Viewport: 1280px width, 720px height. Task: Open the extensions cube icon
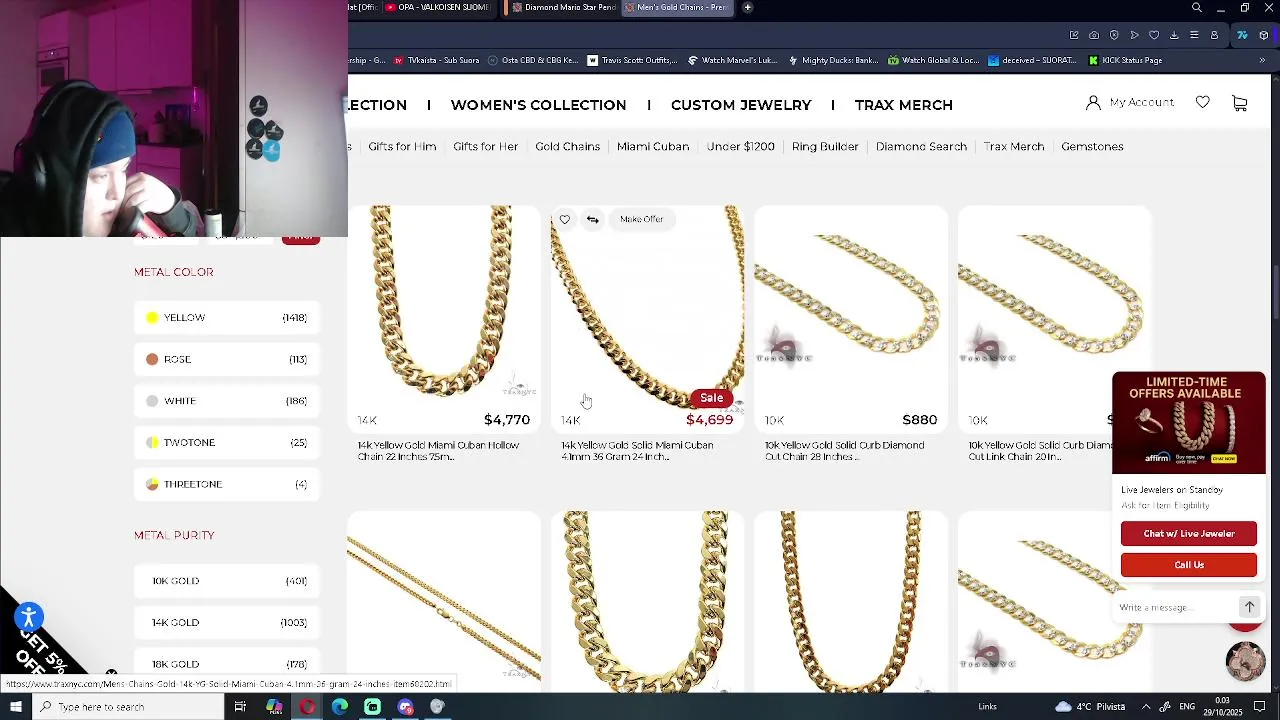(1264, 35)
